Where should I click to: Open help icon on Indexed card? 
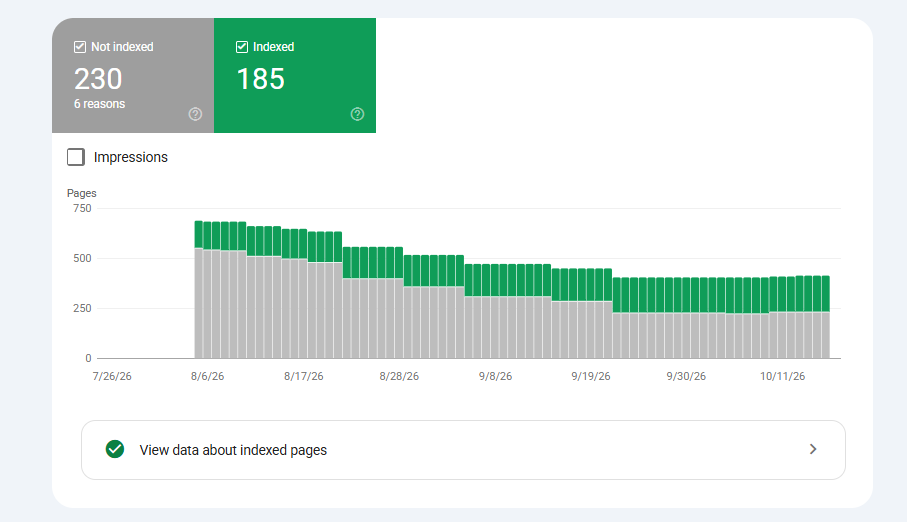tap(357, 114)
